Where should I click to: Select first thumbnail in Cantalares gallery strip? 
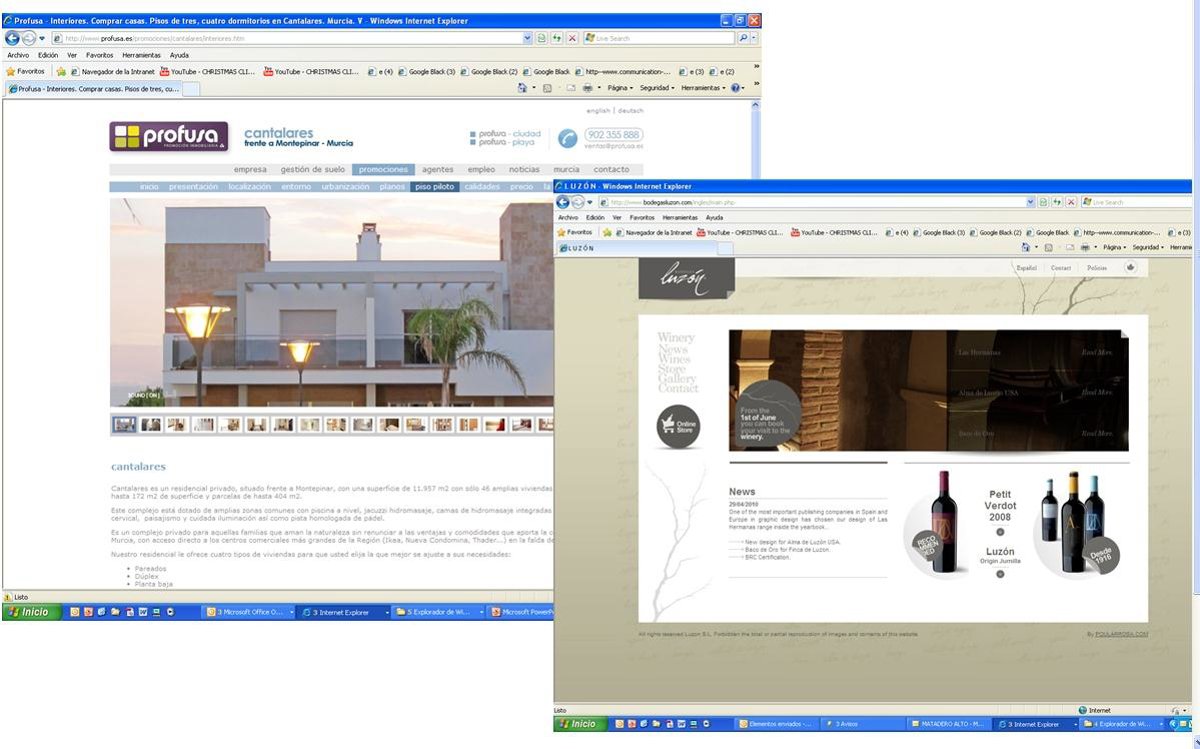(124, 424)
